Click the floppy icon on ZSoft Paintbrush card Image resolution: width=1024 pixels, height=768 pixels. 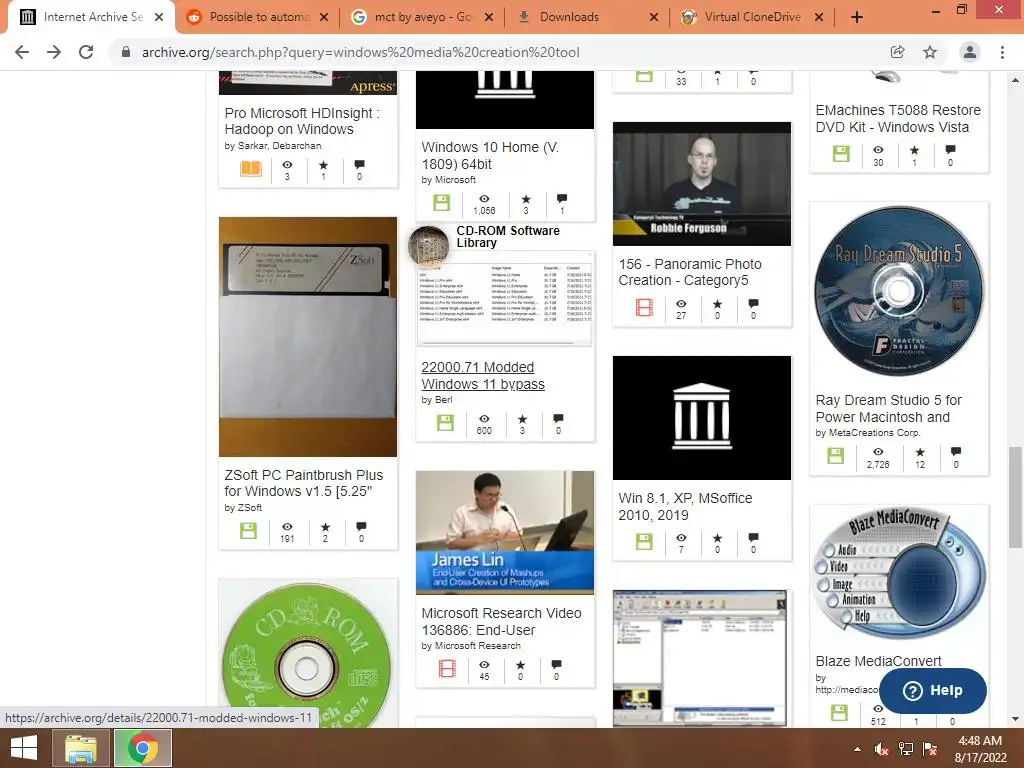[248, 531]
